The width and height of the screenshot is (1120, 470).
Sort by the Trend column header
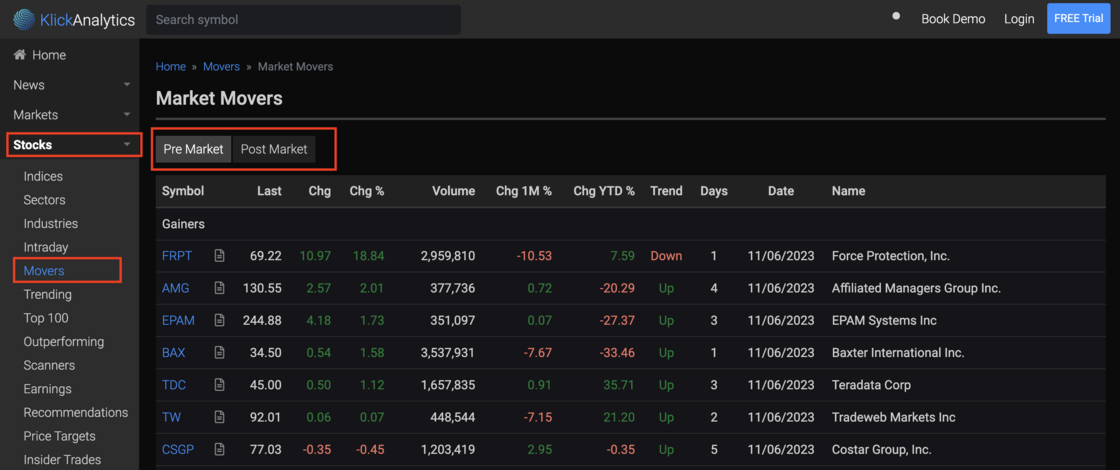[666, 191]
